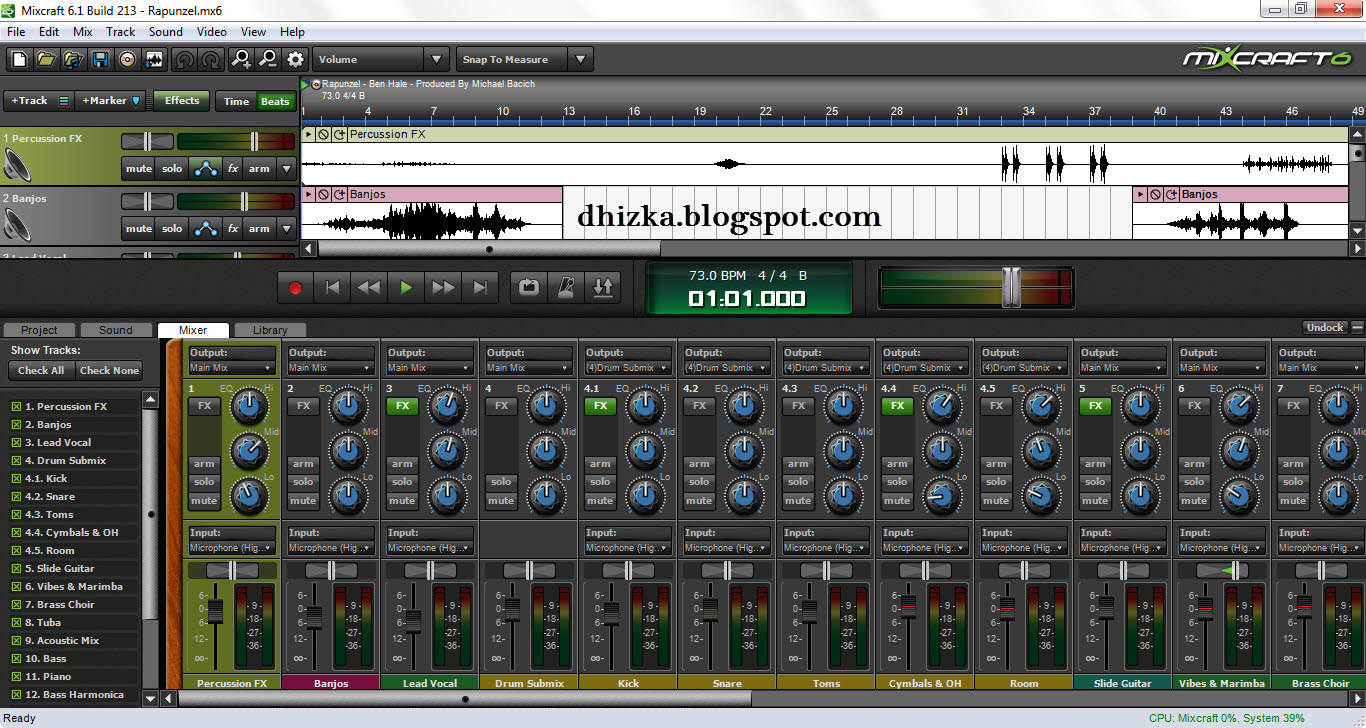
Task: Switch to the Project tab
Action: pyautogui.click(x=39, y=330)
